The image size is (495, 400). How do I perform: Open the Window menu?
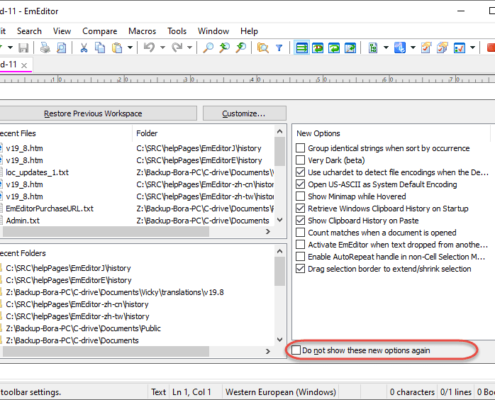(x=213, y=31)
